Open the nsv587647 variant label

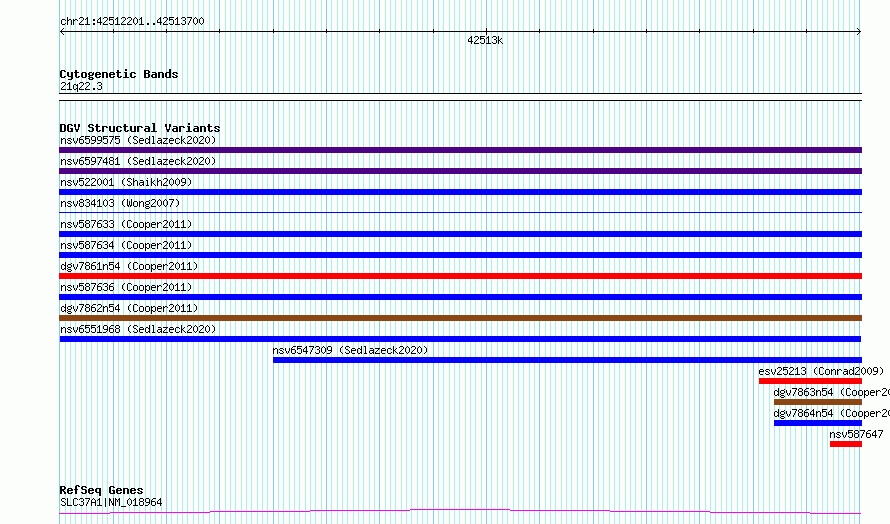tap(856, 434)
